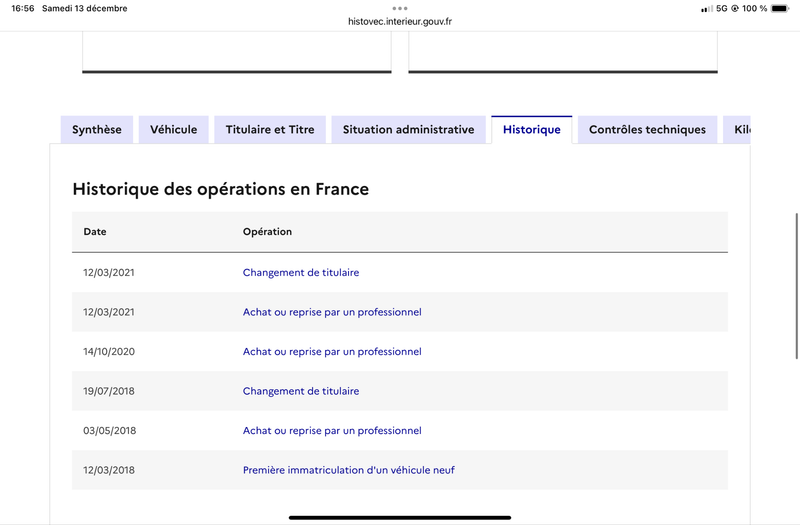The width and height of the screenshot is (800, 525).
Task: Select the Titulaire et Titre tab
Action: [270, 130]
